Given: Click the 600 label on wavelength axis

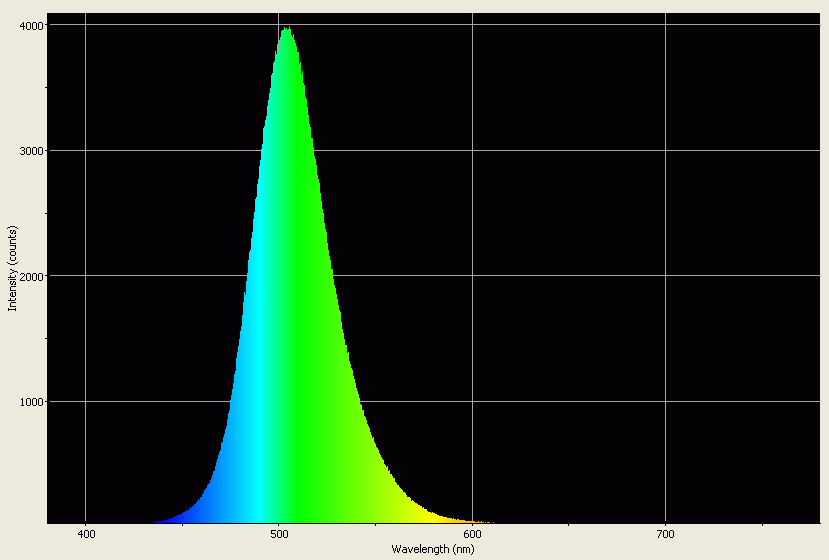Looking at the screenshot, I should pyautogui.click(x=472, y=536).
